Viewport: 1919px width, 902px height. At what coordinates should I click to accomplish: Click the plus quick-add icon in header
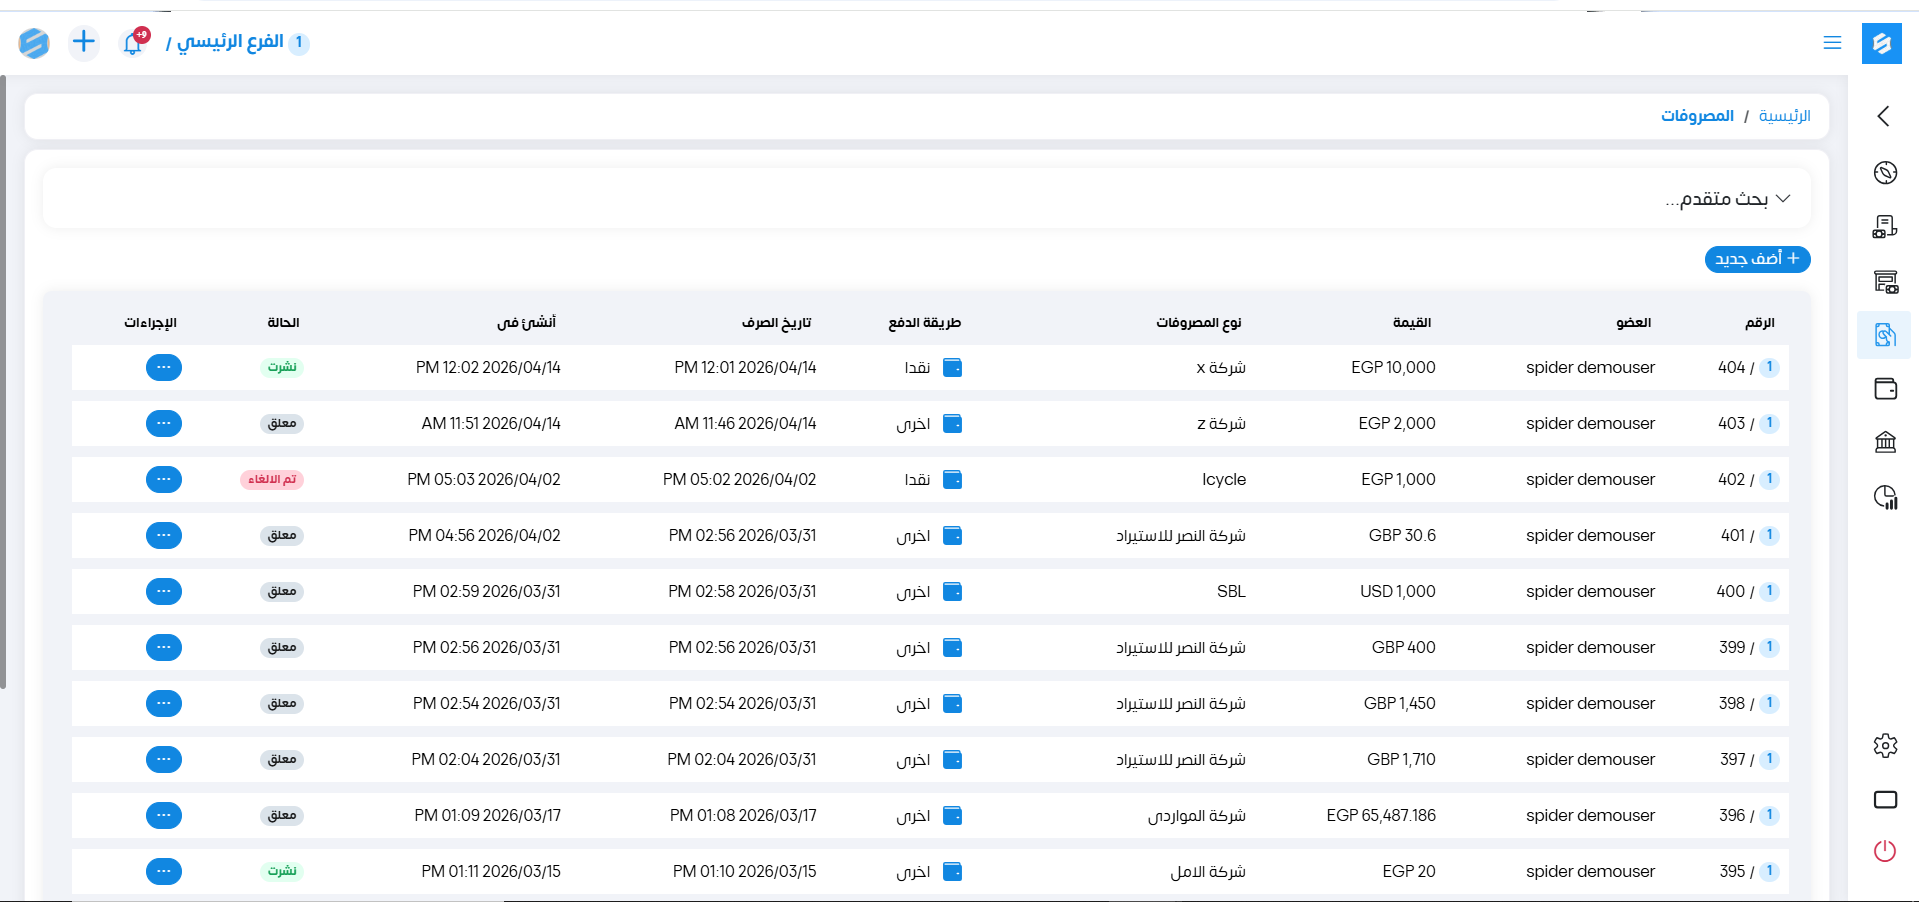point(84,42)
